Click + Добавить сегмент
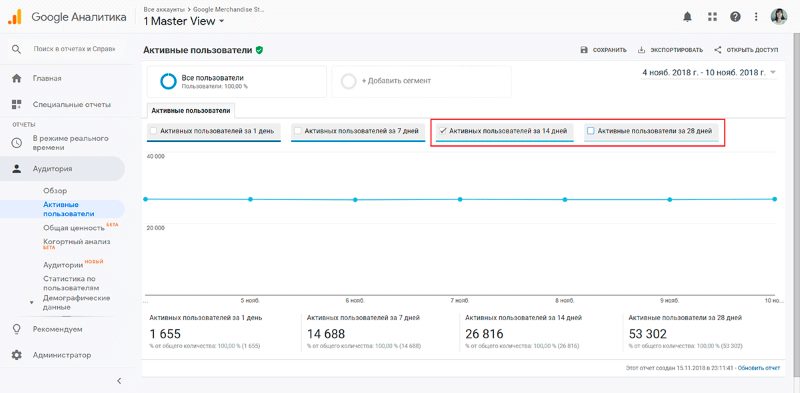800x393 pixels. [396, 81]
